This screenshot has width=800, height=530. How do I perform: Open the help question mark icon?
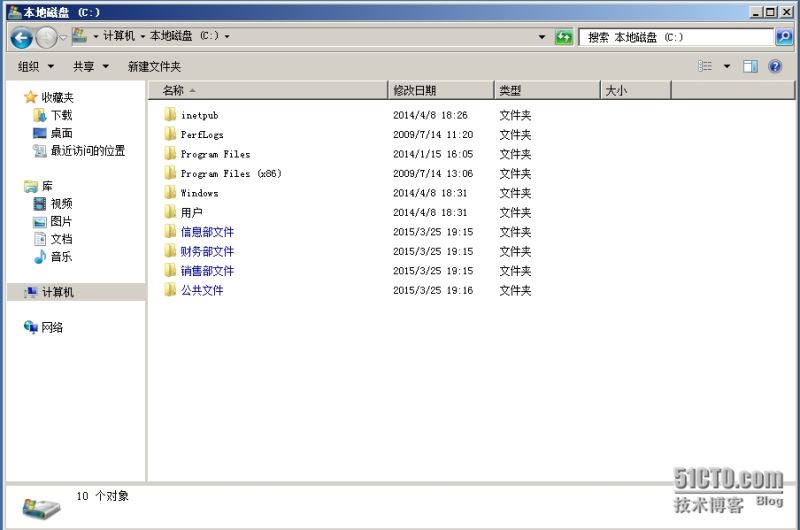774,66
